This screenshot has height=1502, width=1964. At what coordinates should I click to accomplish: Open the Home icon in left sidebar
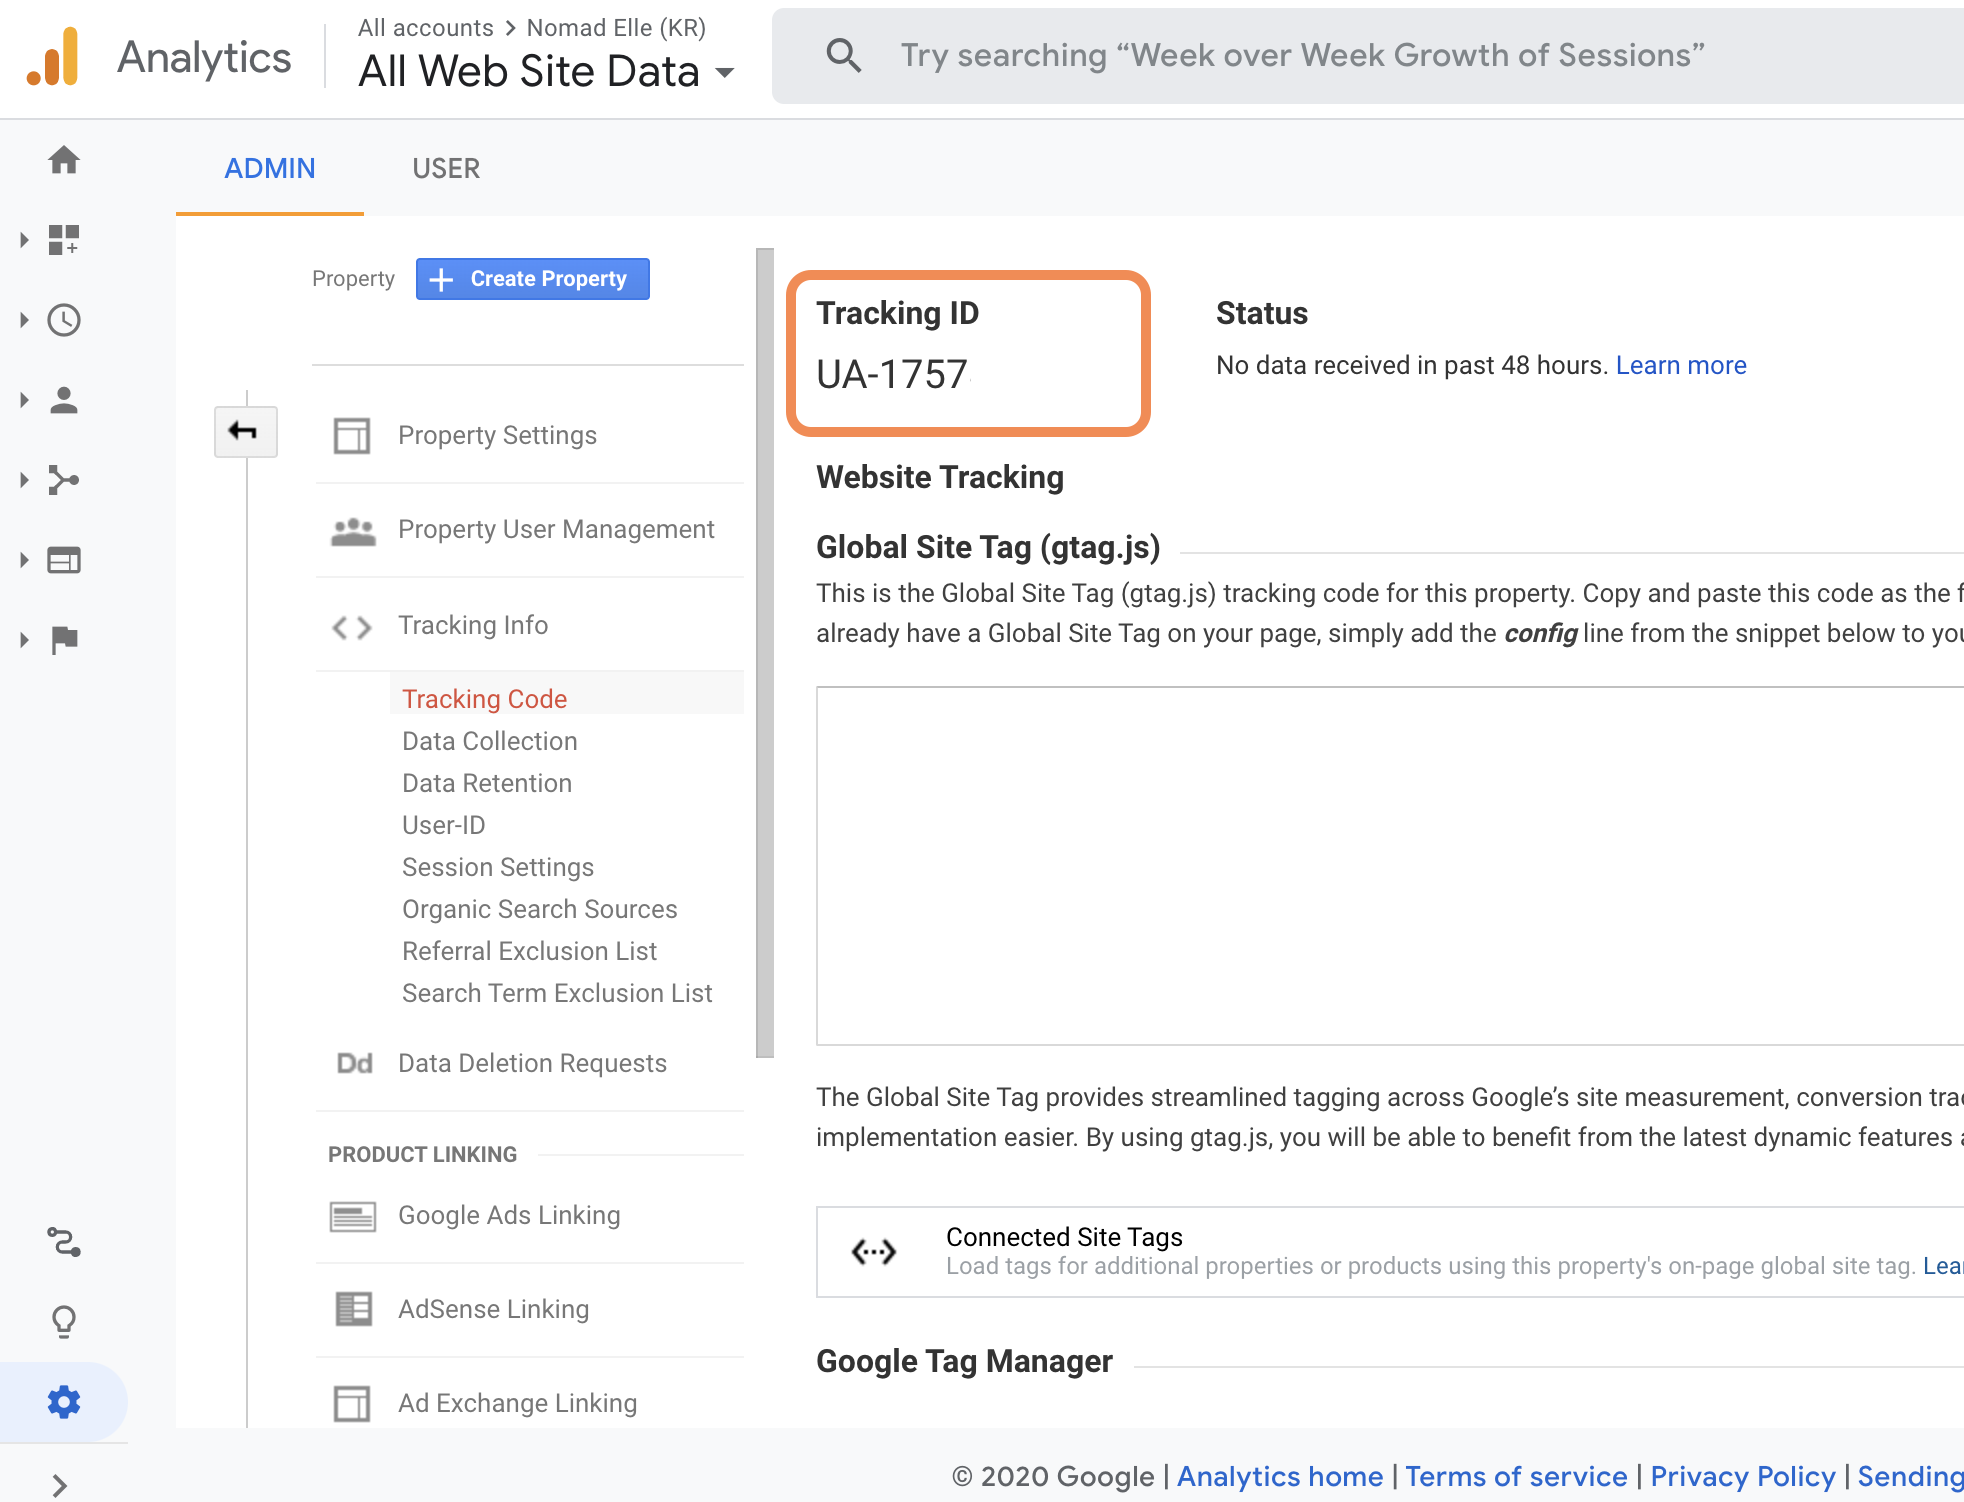pyautogui.click(x=64, y=160)
